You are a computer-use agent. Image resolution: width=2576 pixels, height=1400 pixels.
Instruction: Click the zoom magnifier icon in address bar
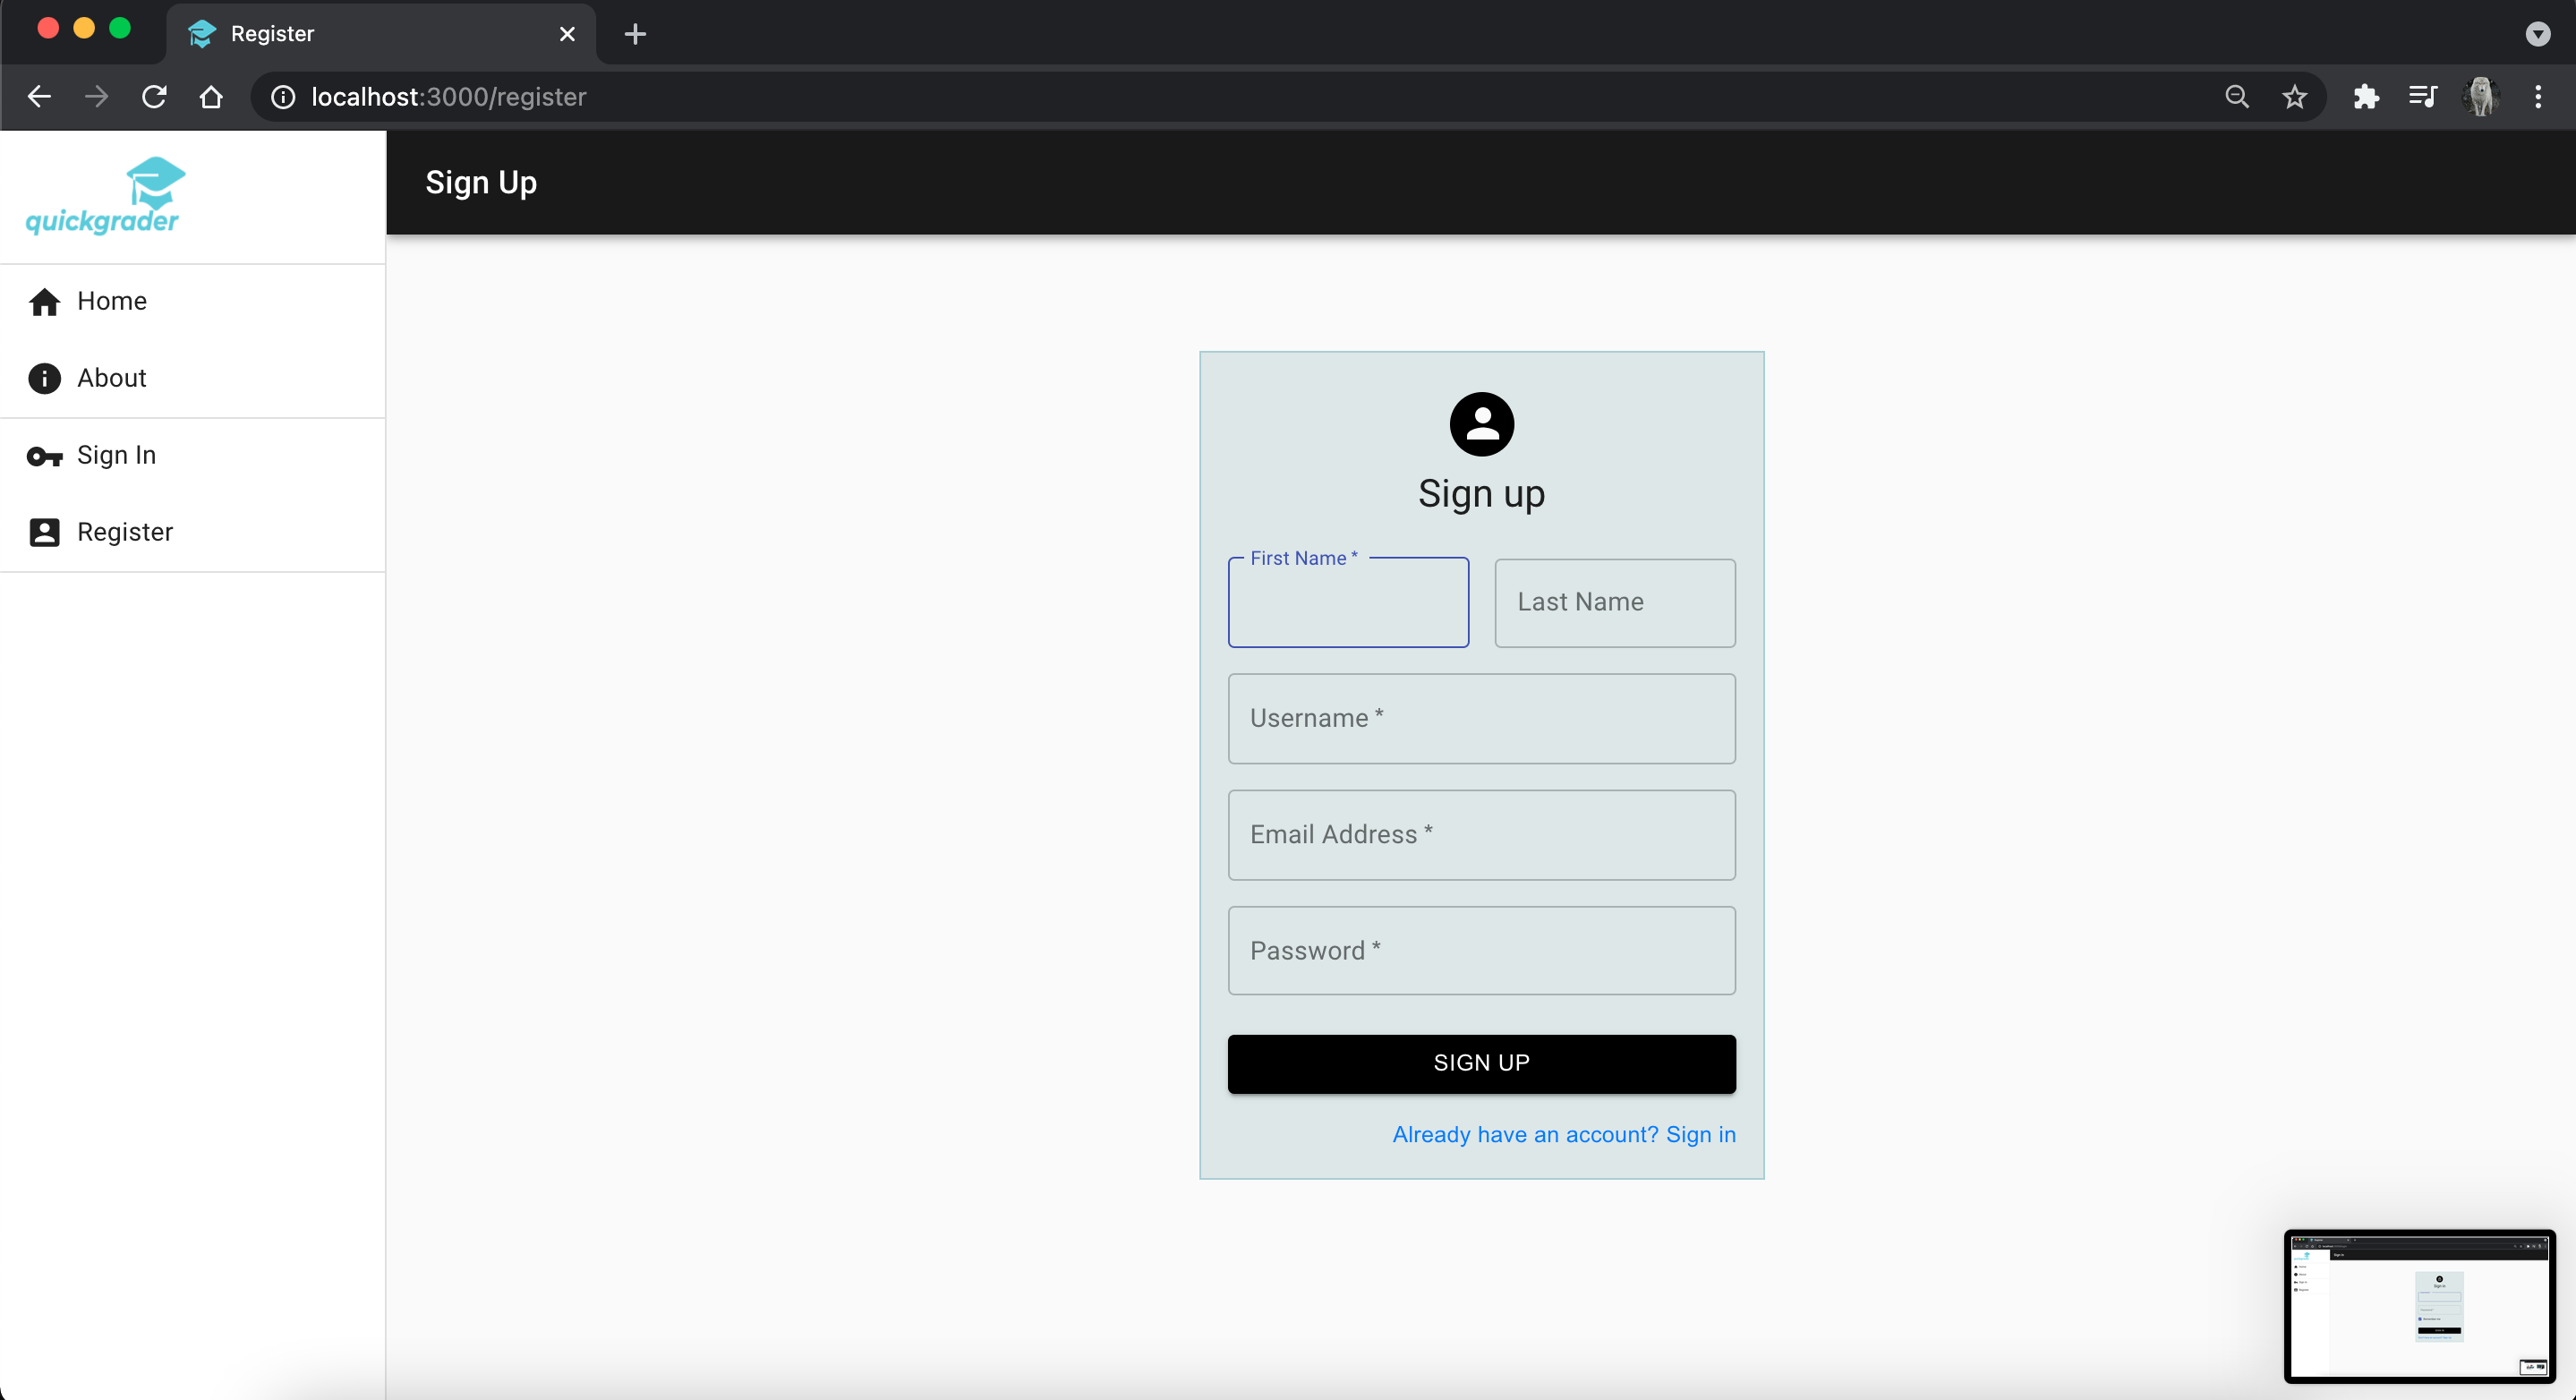(2237, 97)
